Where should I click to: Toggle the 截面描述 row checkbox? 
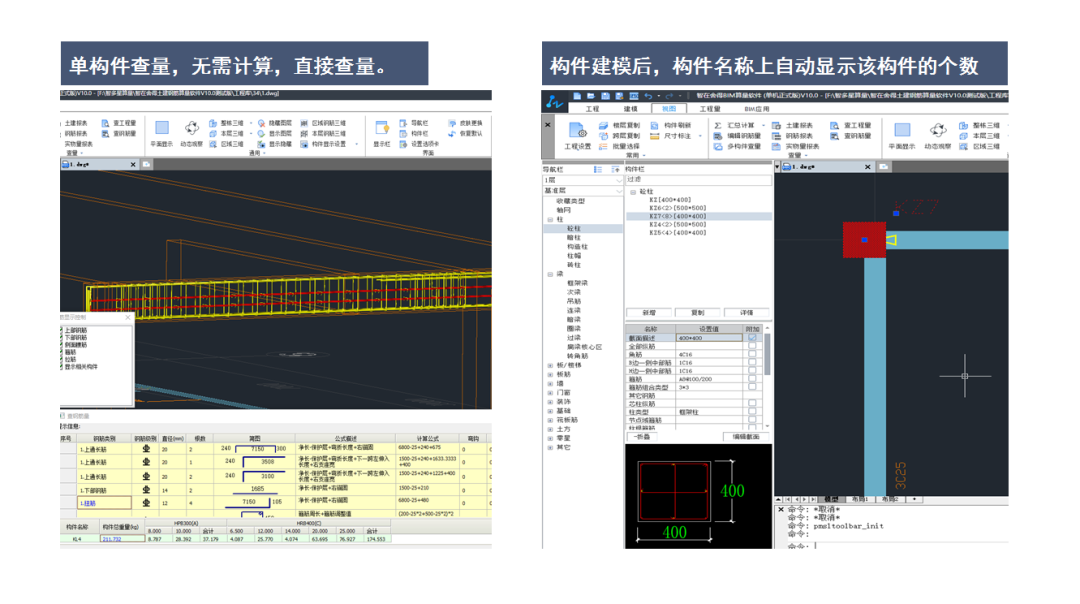[x=752, y=337]
